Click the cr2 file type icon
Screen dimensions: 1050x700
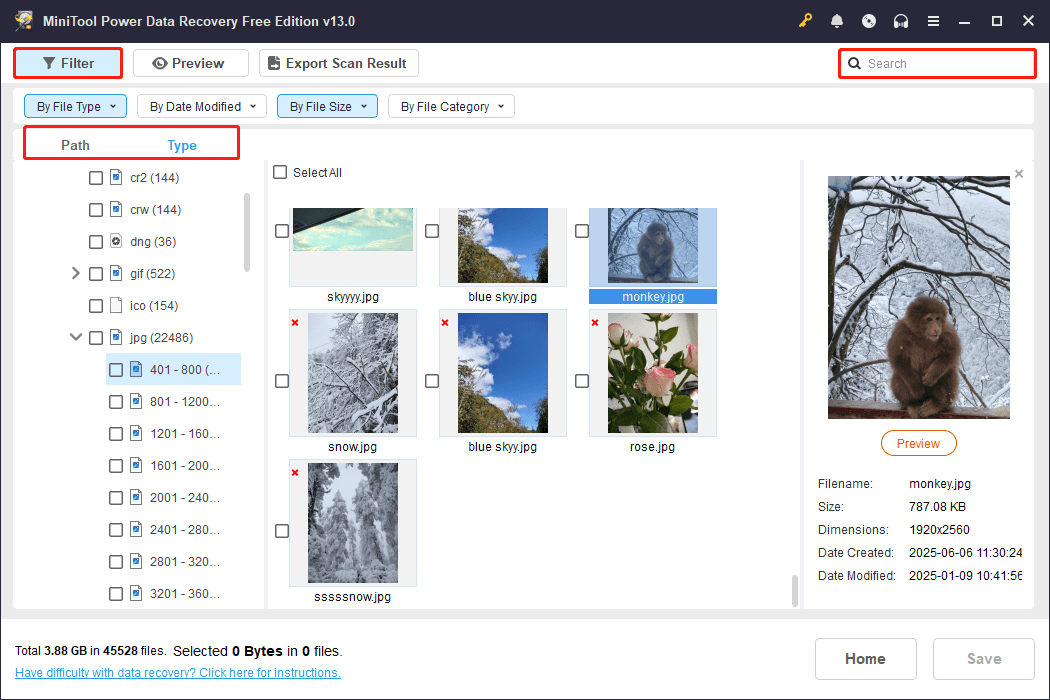click(x=116, y=178)
